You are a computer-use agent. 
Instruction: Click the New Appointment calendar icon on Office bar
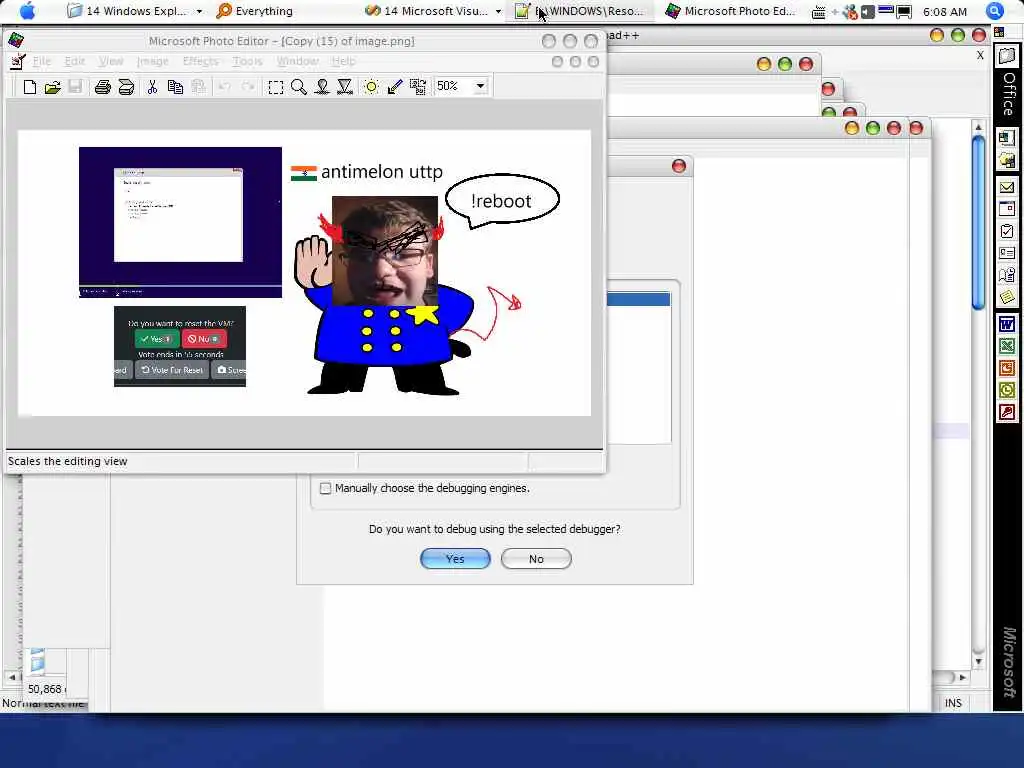click(x=1007, y=209)
